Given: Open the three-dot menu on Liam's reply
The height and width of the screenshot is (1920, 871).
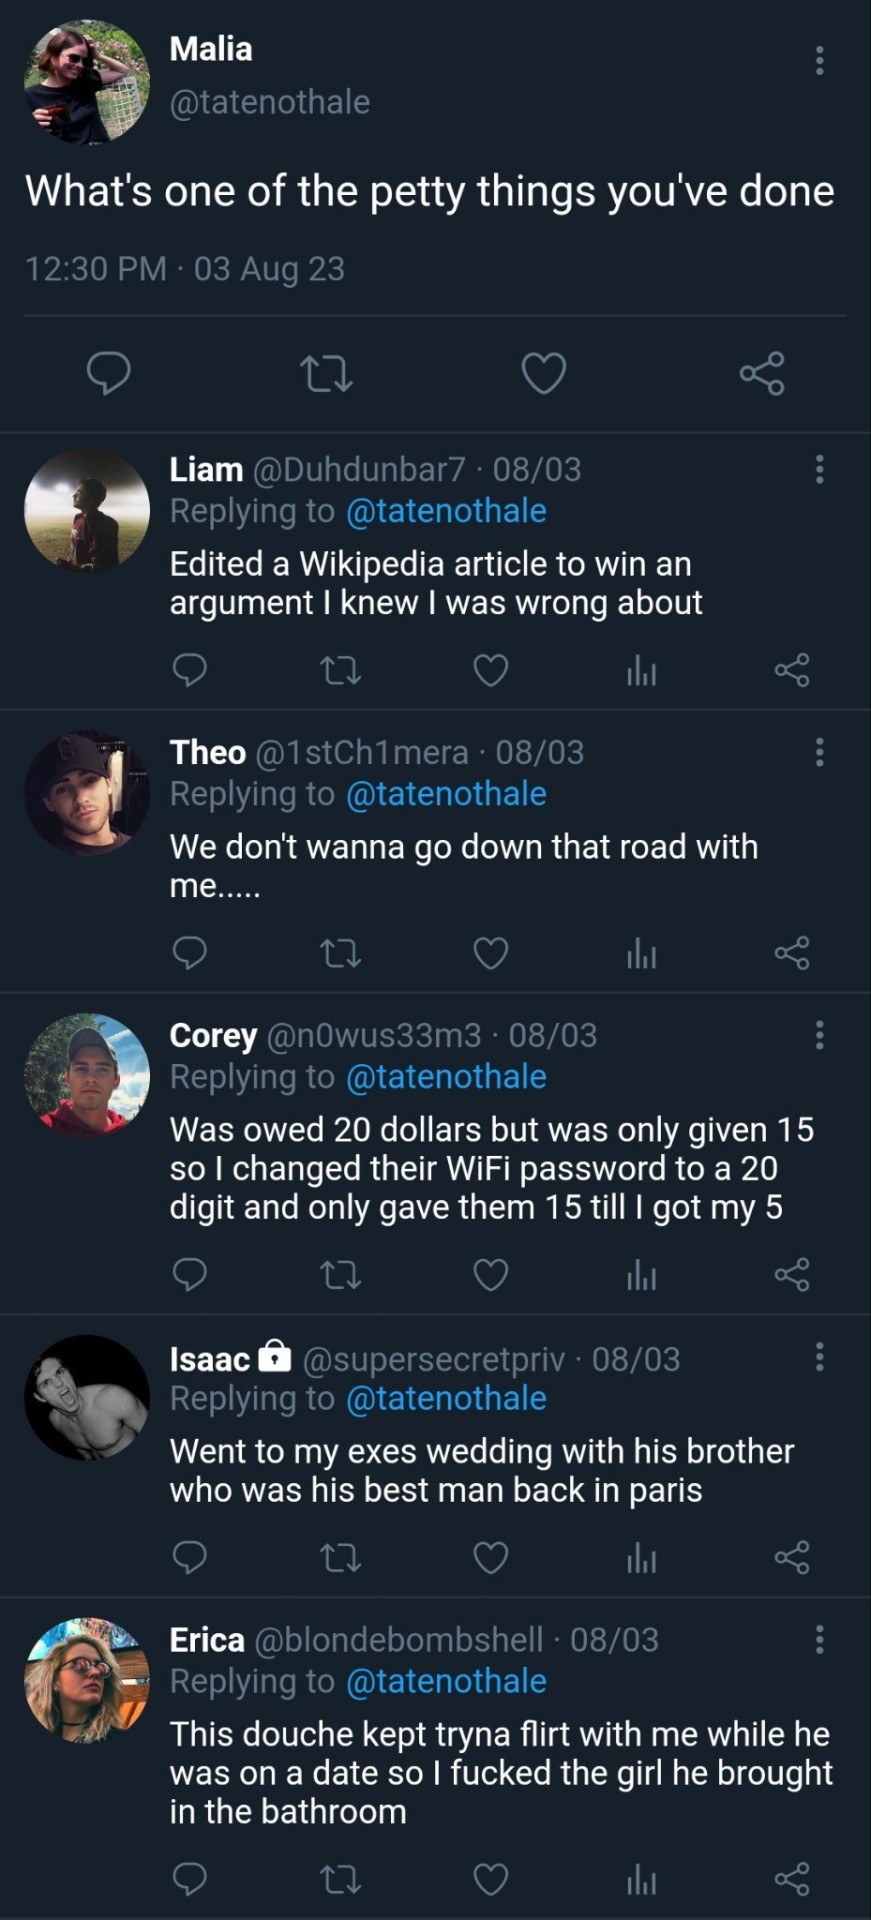Looking at the screenshot, I should click(x=820, y=469).
